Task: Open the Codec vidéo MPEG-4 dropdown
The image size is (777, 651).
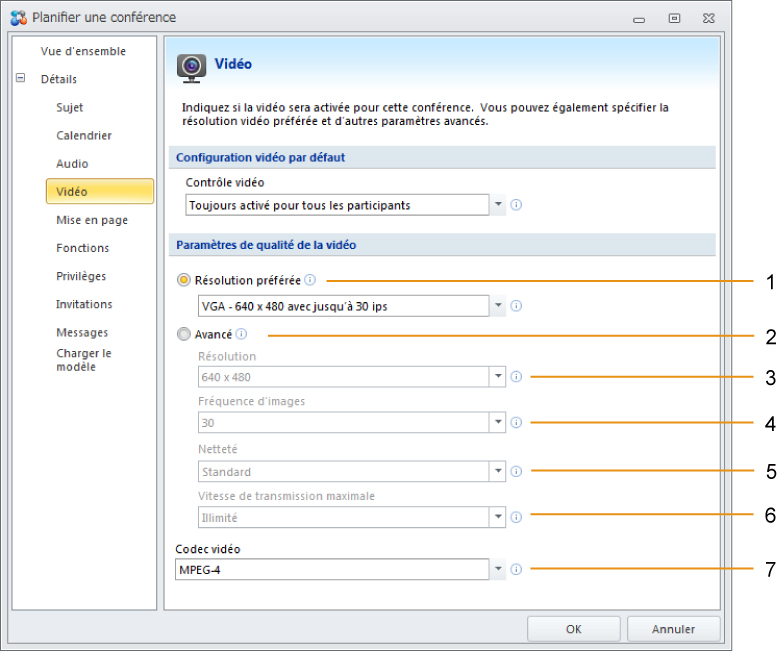Action: pyautogui.click(x=498, y=569)
